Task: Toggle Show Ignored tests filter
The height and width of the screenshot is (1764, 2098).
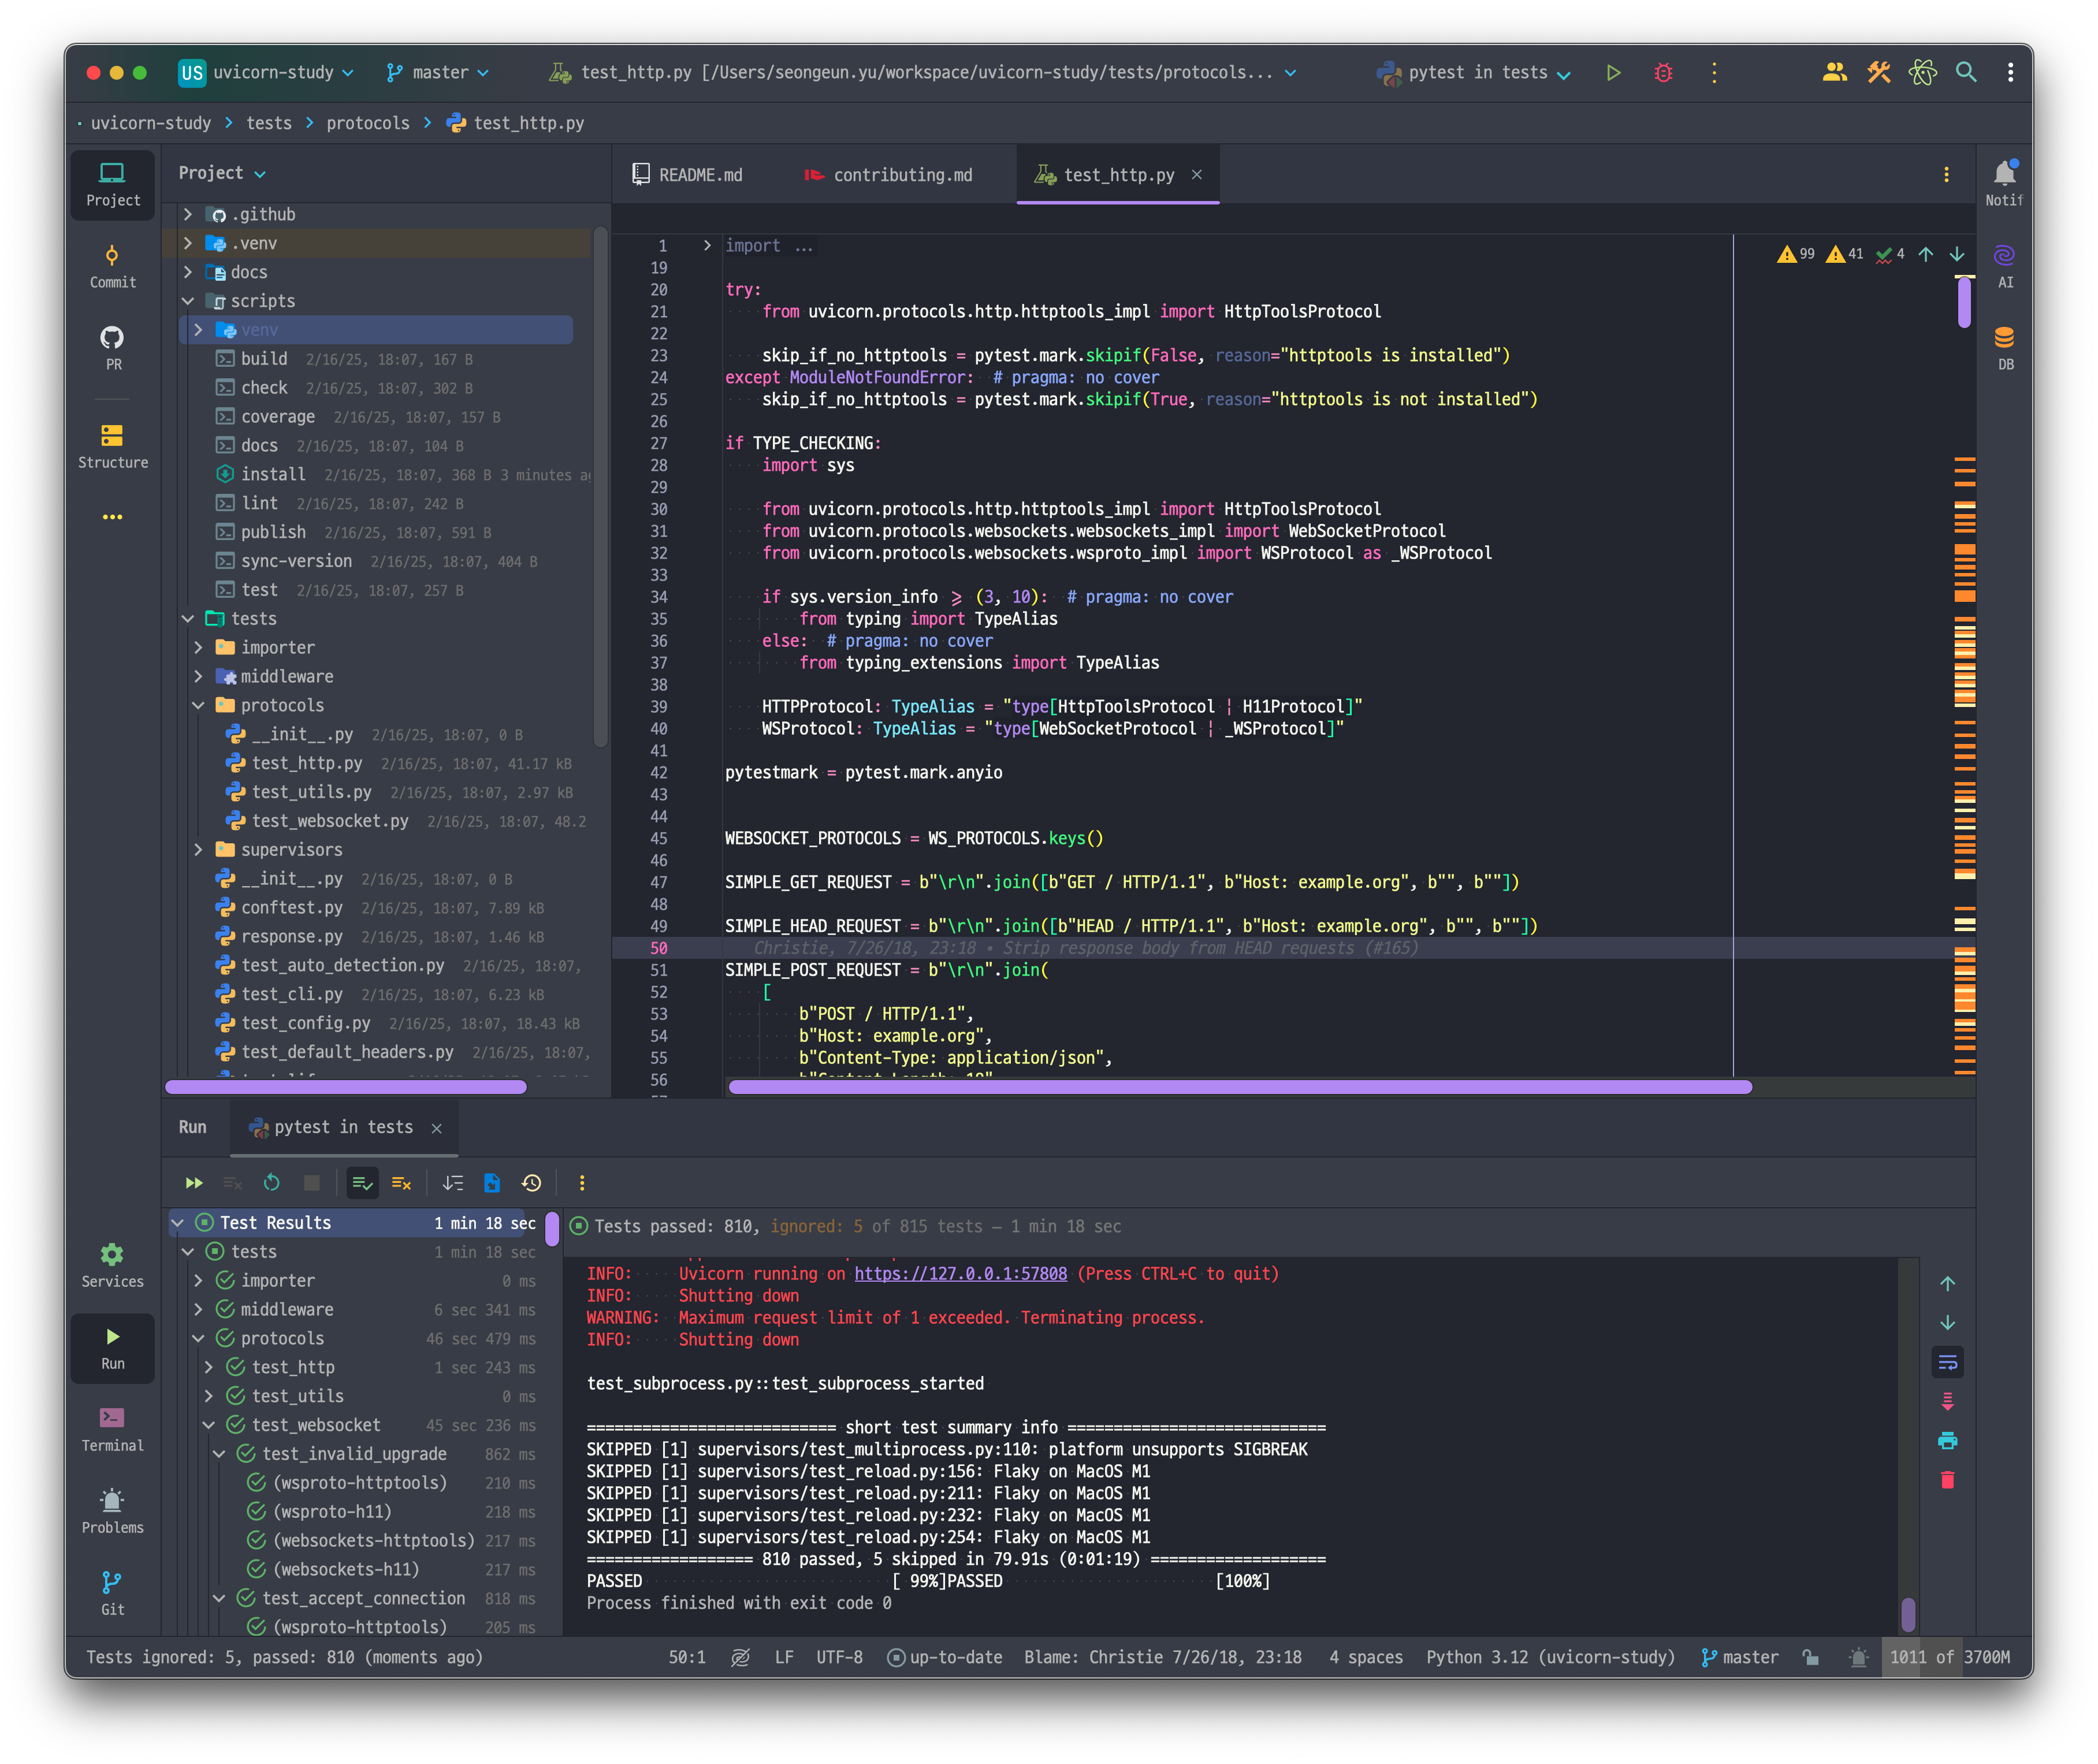Action: [401, 1183]
